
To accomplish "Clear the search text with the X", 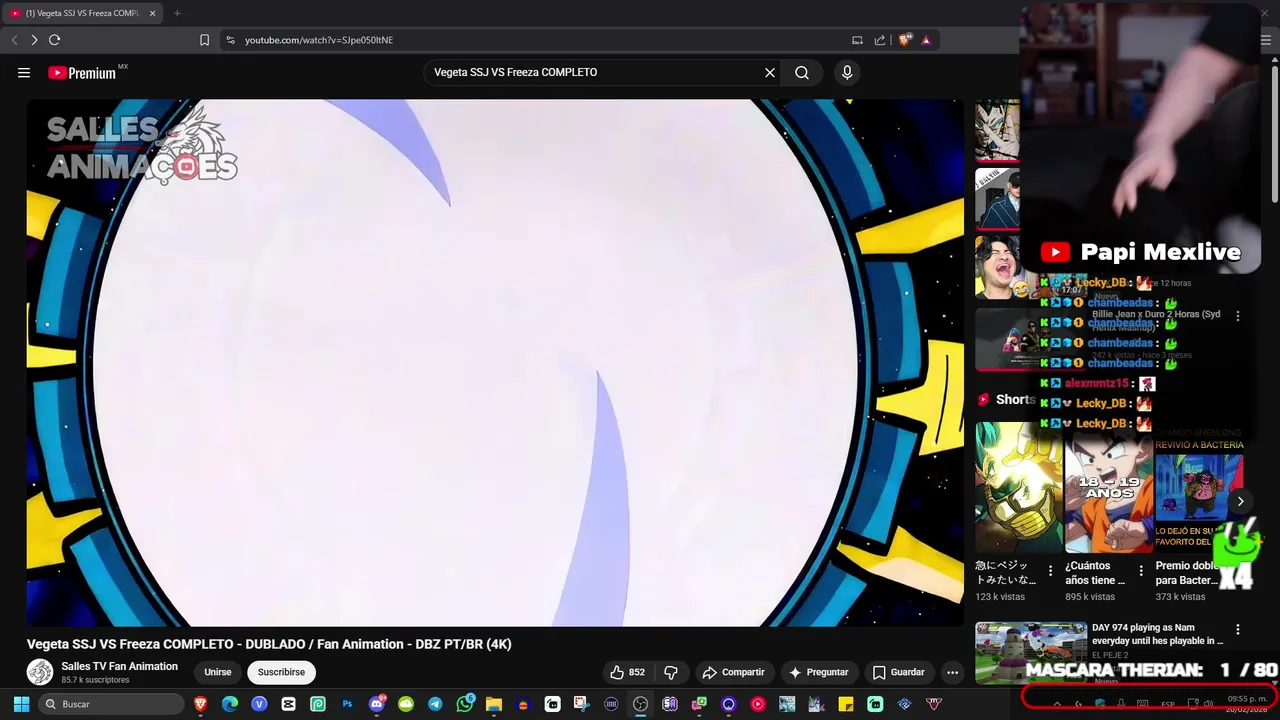I will click(x=770, y=73).
